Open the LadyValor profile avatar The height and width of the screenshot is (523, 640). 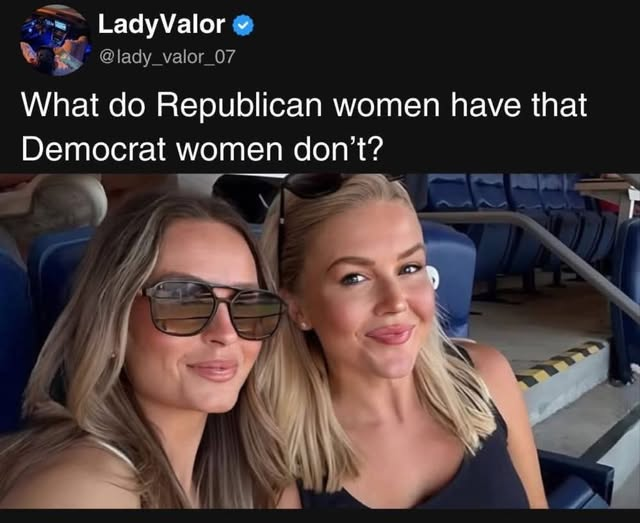tap(55, 40)
